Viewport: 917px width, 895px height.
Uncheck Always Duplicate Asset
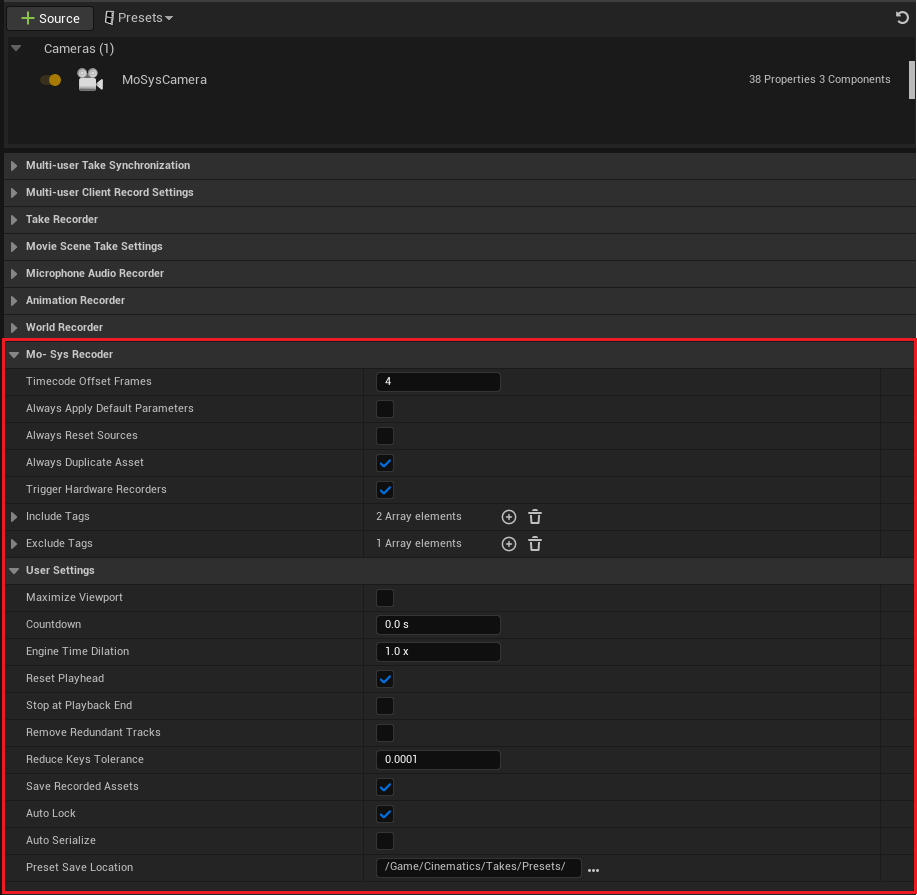(385, 463)
